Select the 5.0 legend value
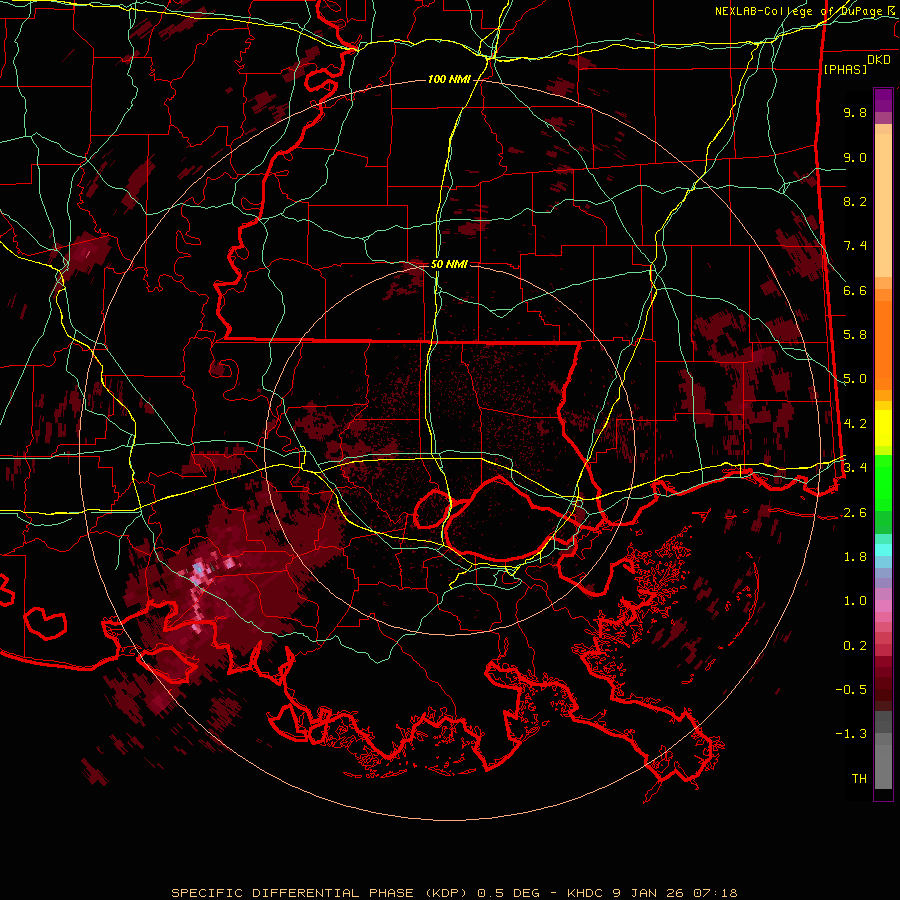Screen dimensions: 900x900 point(855,379)
